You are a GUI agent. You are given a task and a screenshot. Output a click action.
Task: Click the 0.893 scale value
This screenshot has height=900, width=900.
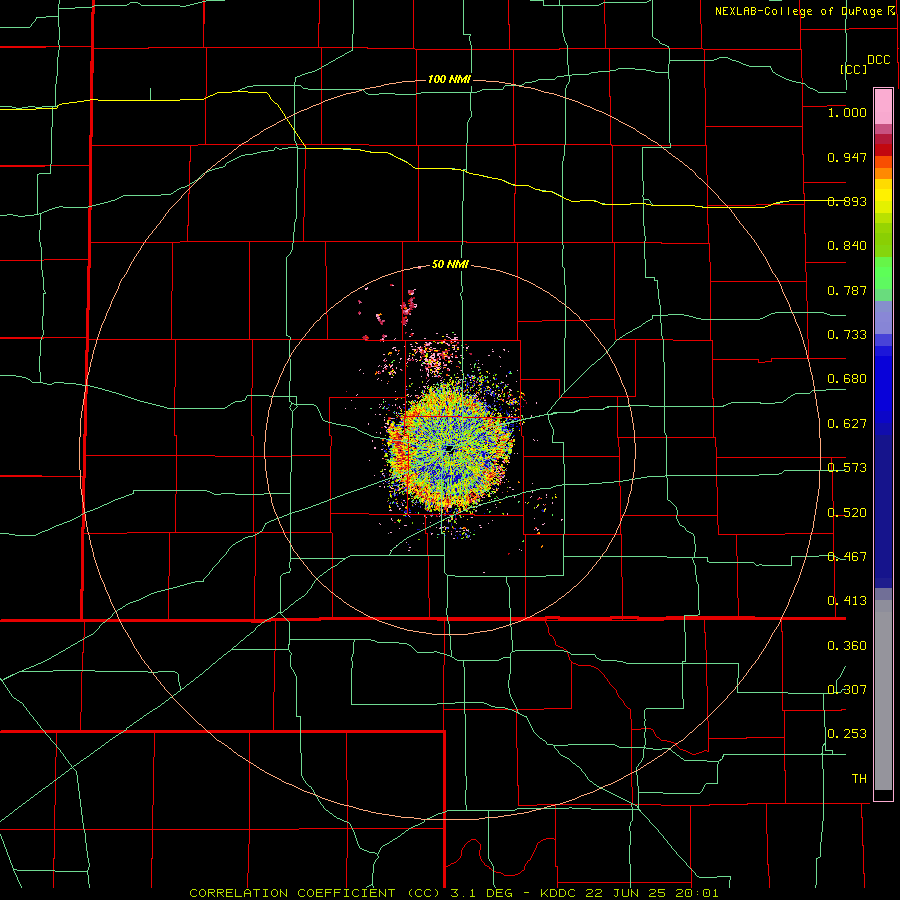(847, 201)
